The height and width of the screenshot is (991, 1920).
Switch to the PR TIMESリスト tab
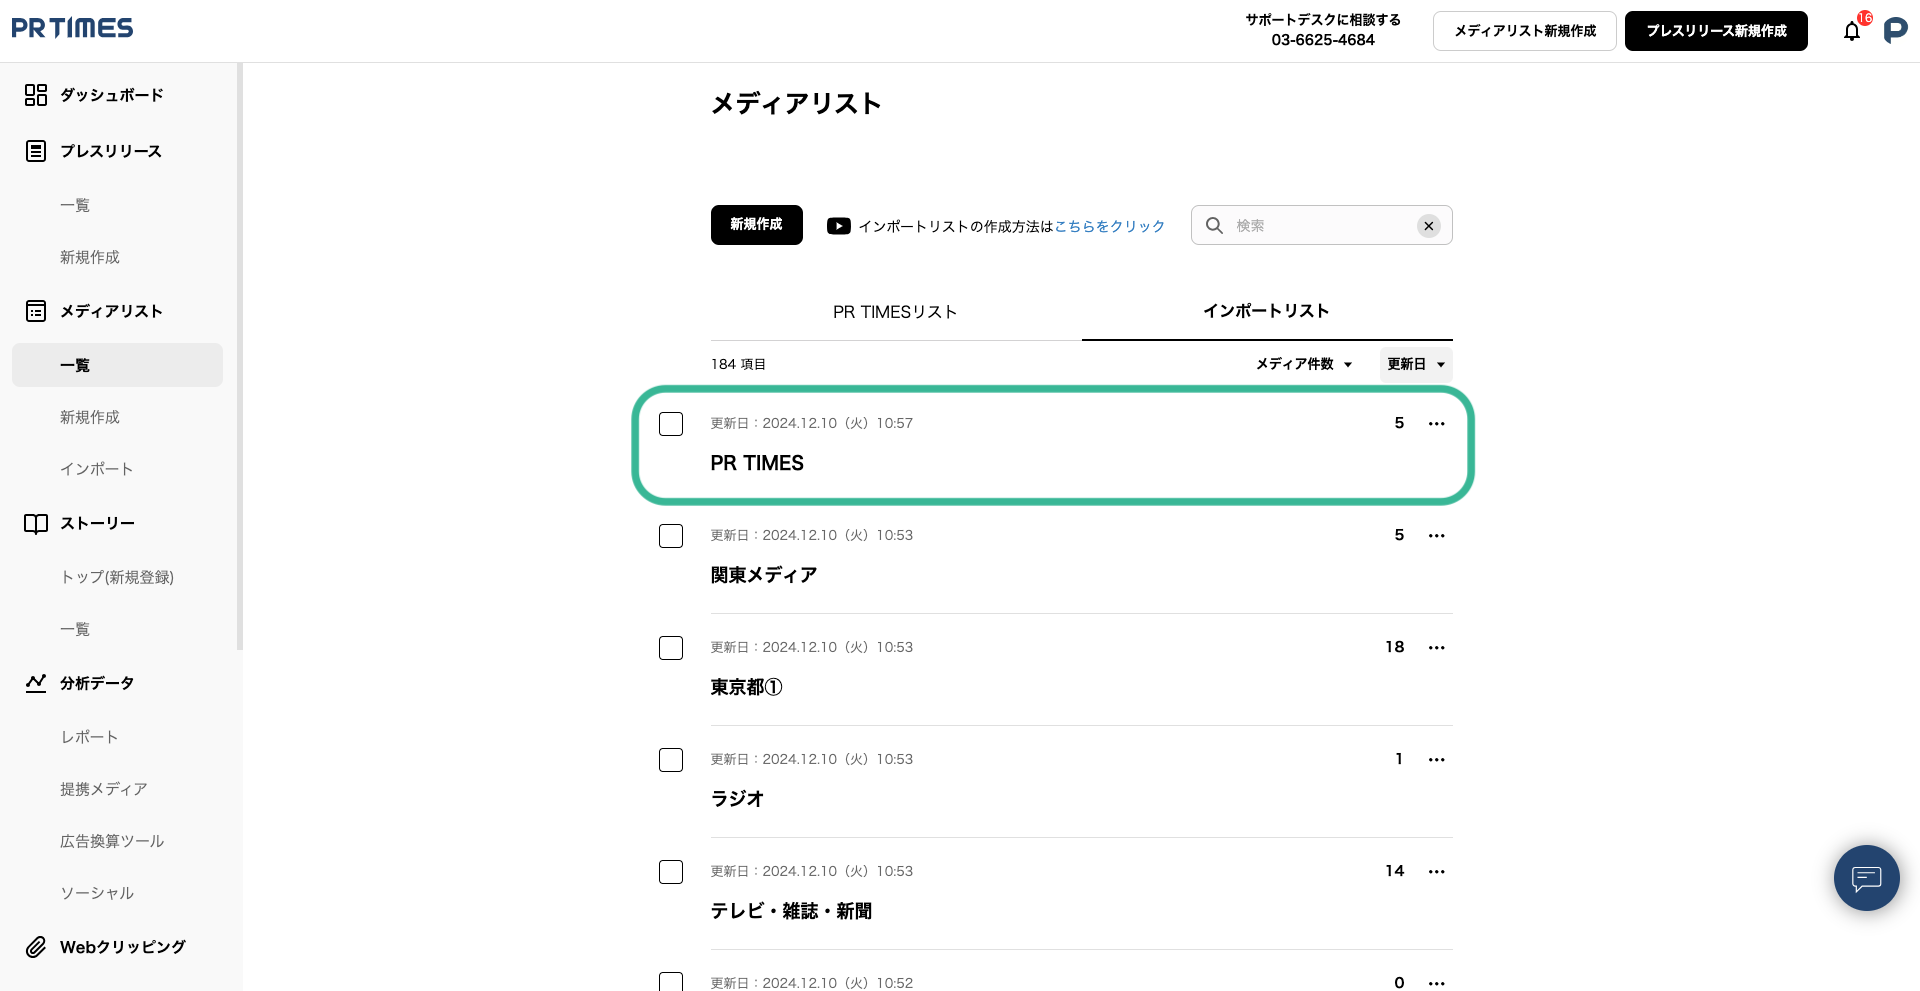pyautogui.click(x=895, y=312)
